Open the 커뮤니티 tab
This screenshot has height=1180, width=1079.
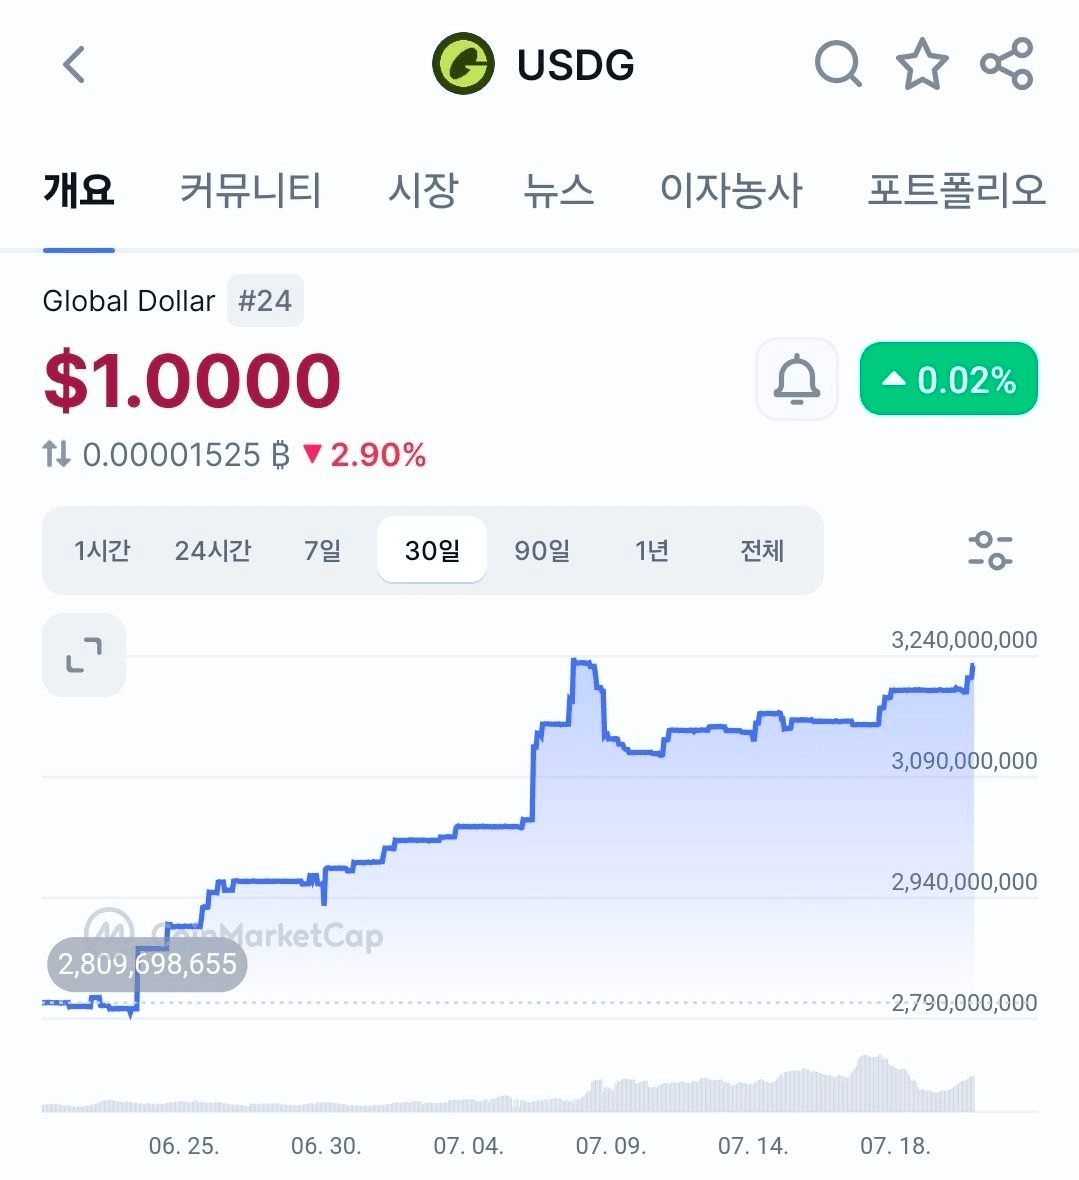point(251,190)
